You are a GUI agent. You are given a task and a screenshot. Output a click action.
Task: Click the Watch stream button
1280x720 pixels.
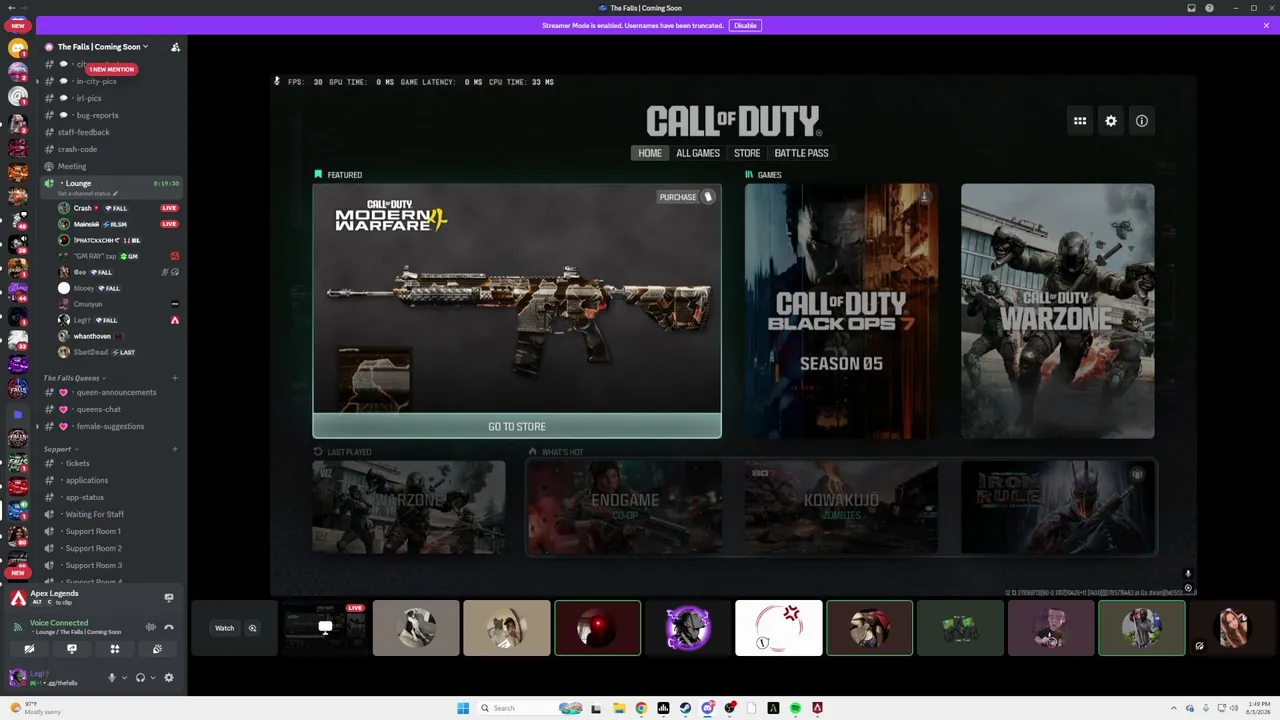point(224,628)
